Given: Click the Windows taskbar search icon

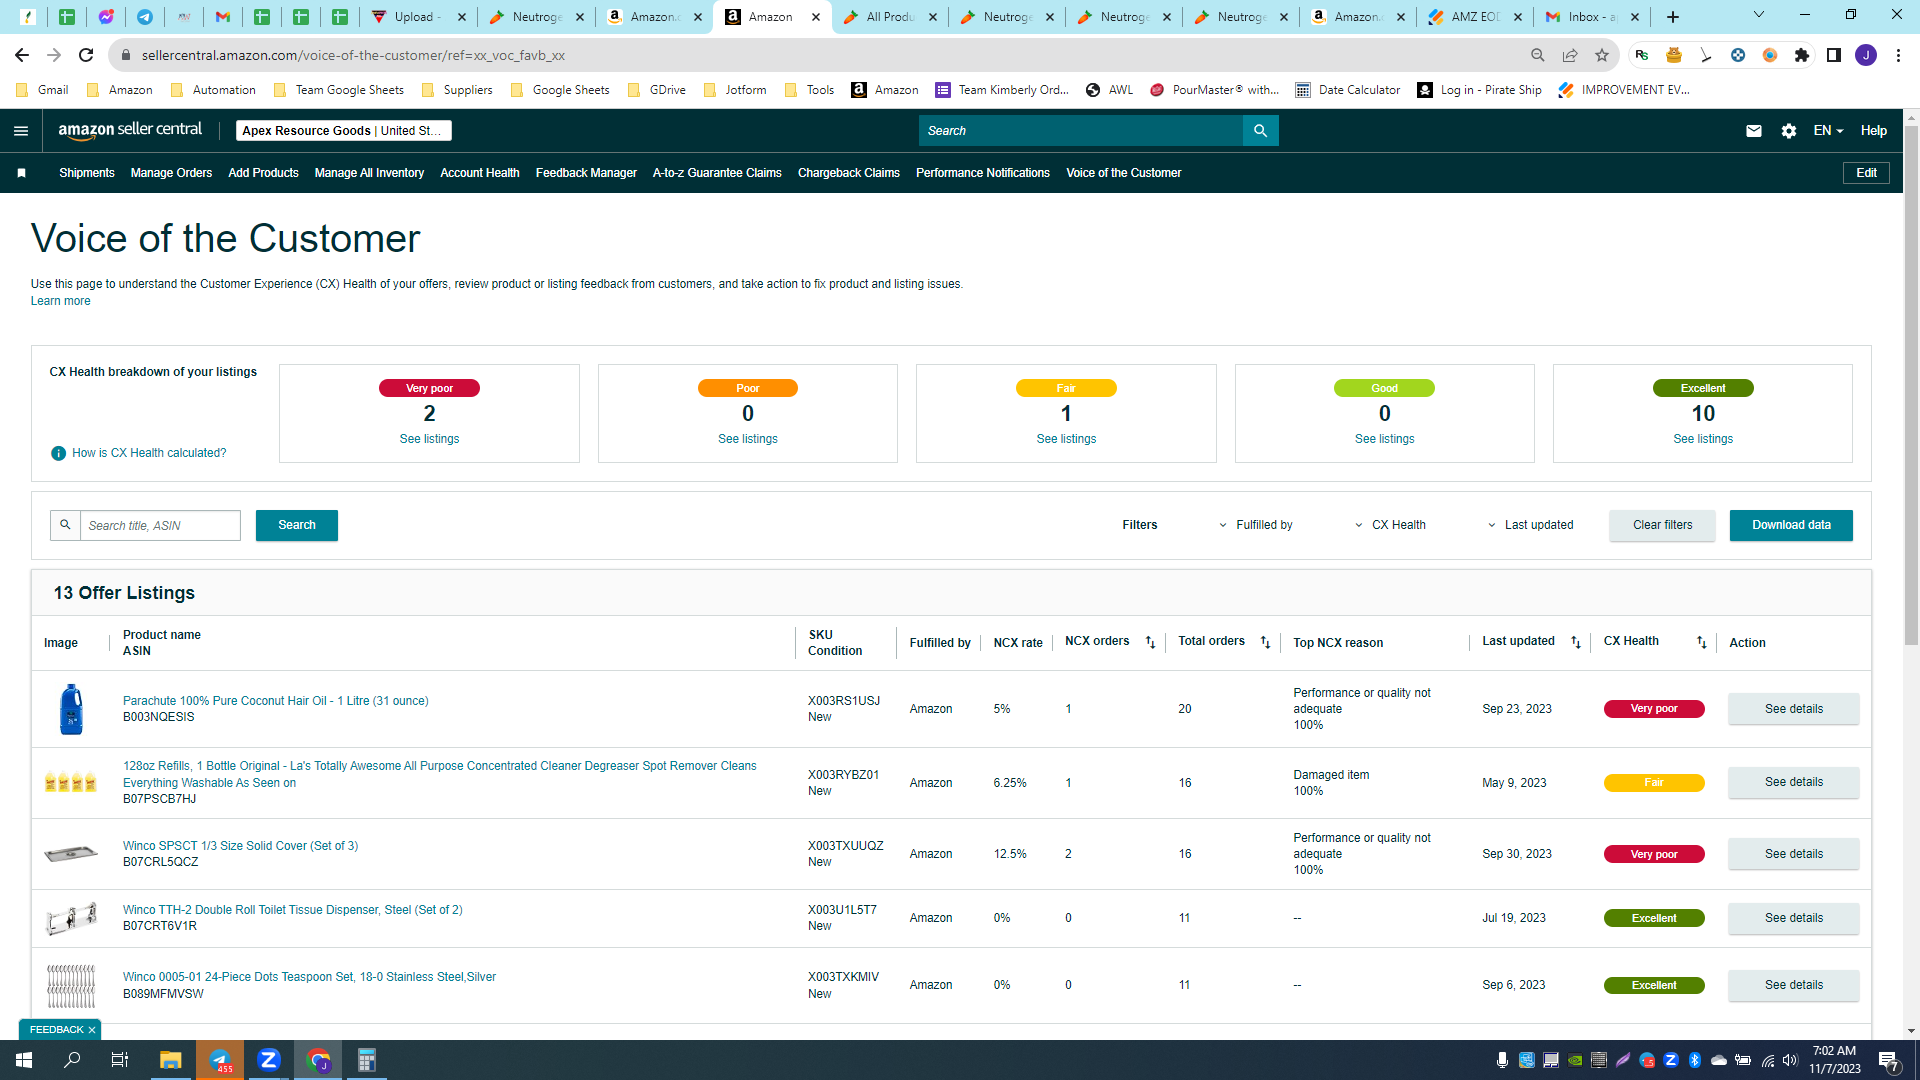Looking at the screenshot, I should [x=72, y=1060].
